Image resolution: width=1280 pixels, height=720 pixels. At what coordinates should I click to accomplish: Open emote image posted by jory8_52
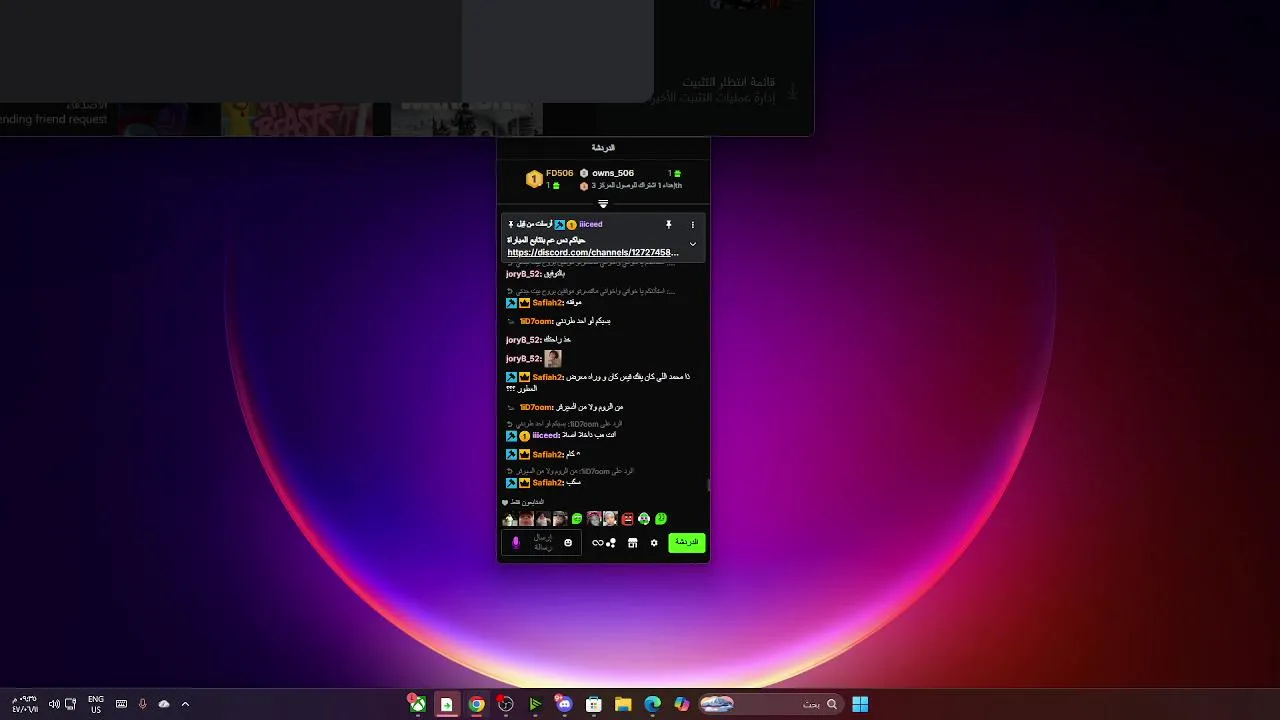pos(552,358)
